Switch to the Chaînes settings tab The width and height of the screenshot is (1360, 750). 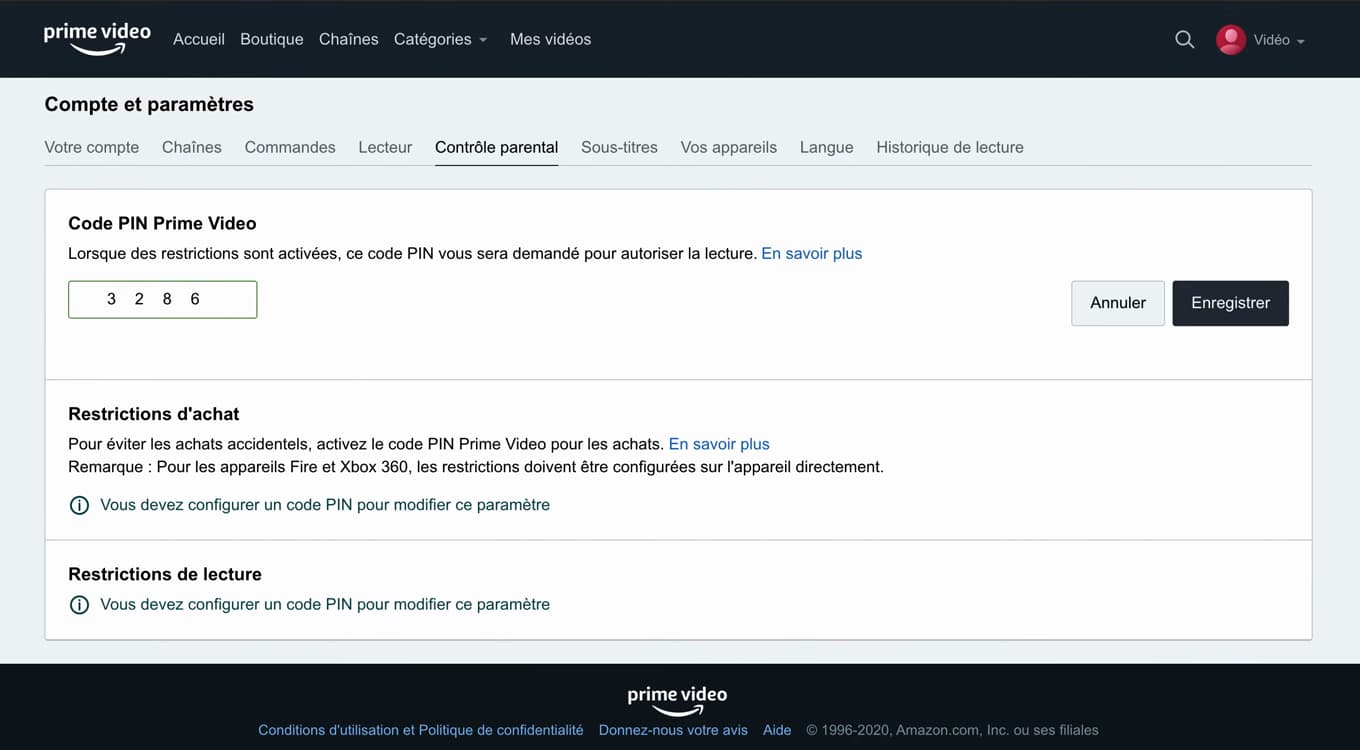tap(192, 147)
